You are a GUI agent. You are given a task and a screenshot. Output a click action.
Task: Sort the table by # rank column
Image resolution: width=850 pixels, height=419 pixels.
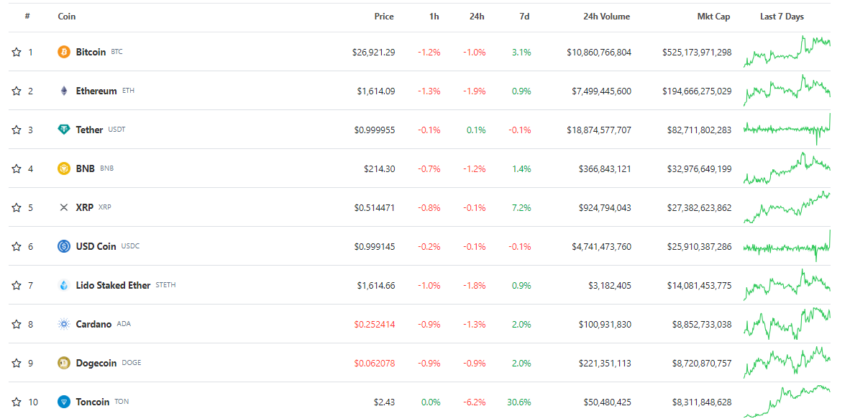coord(27,16)
